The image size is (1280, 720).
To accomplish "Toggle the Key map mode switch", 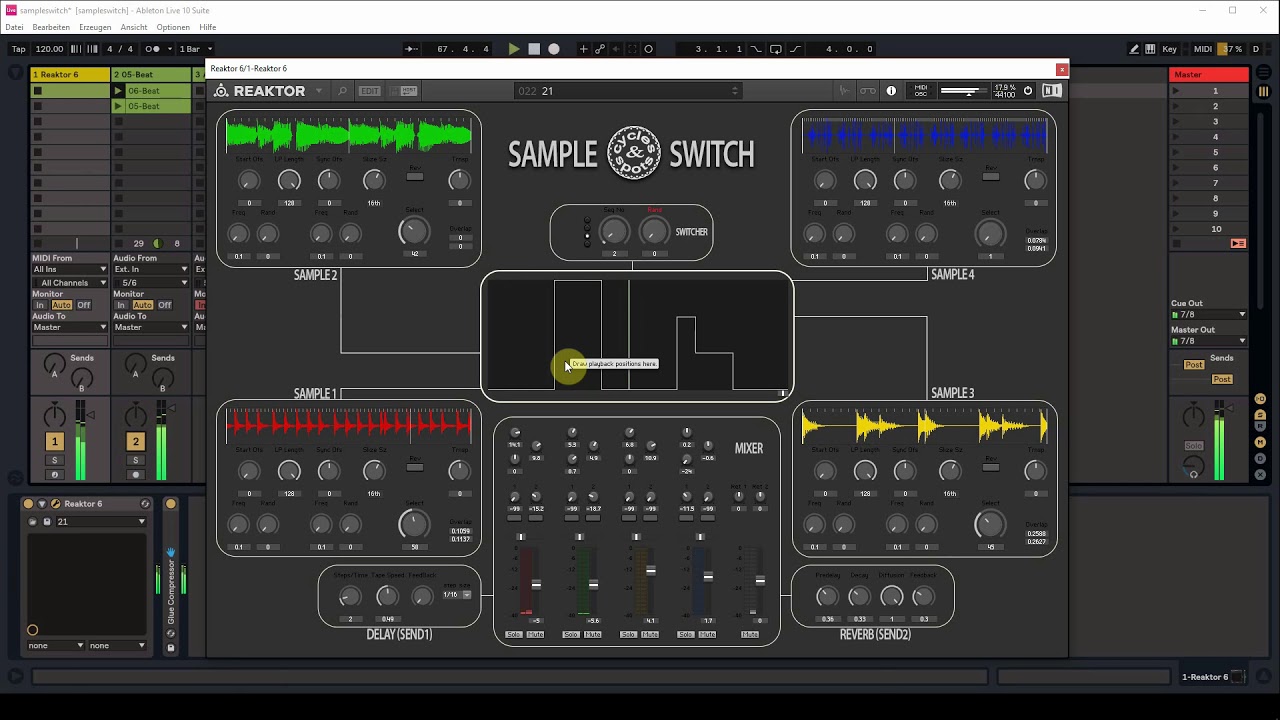I will click(1169, 49).
